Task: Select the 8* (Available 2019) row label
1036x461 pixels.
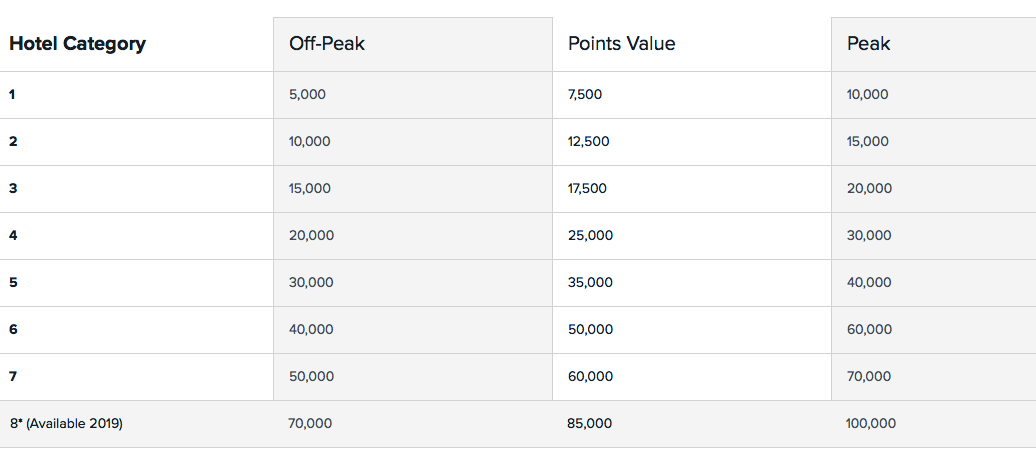Action: (x=66, y=424)
